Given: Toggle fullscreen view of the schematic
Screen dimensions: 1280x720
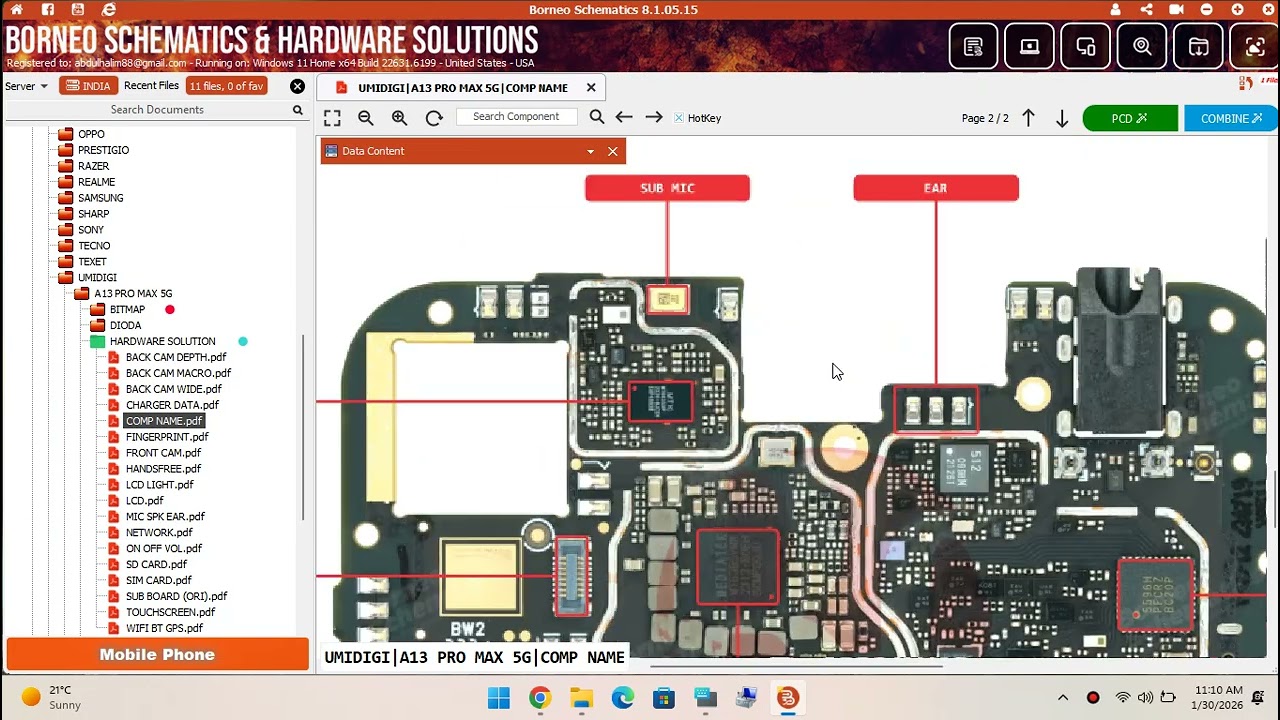Looking at the screenshot, I should coord(332,118).
